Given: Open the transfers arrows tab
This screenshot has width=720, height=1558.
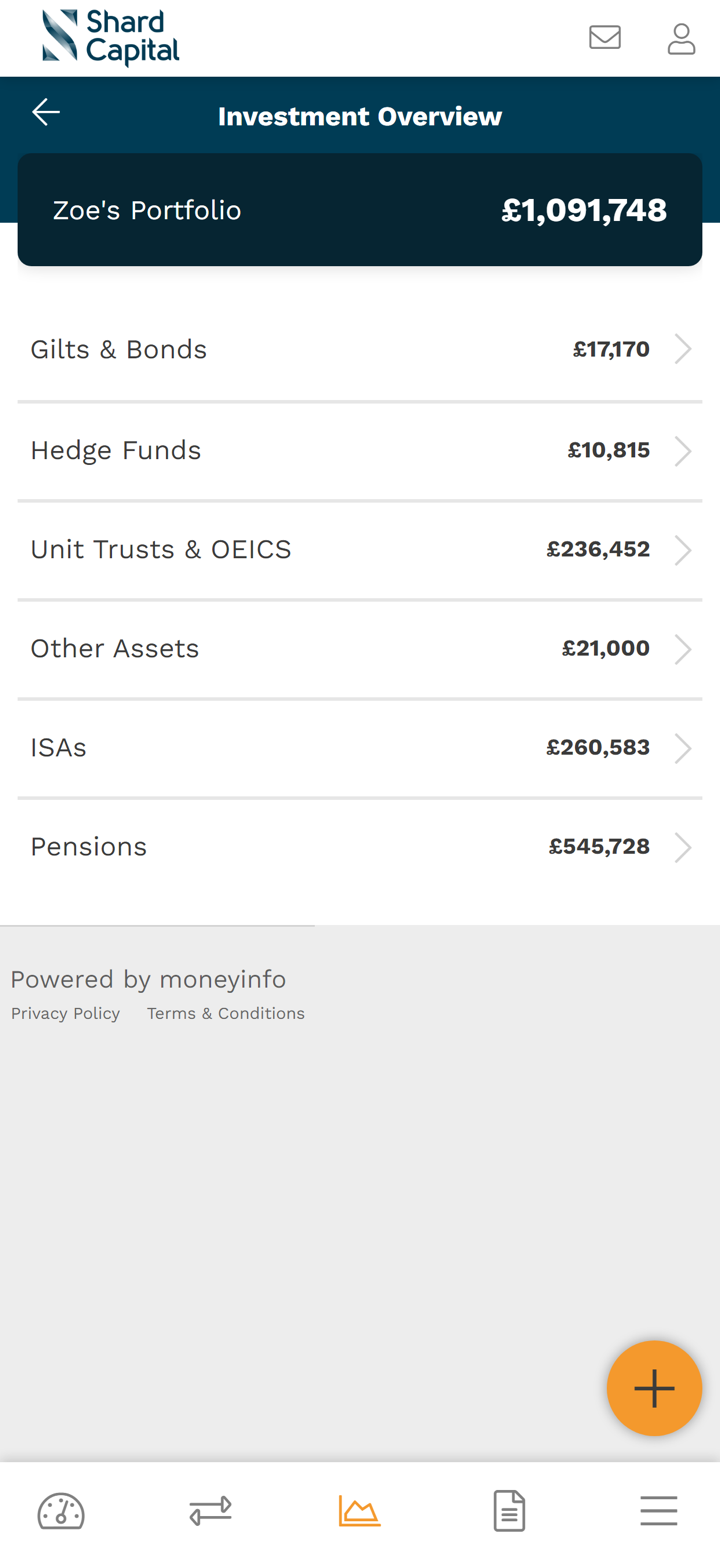Looking at the screenshot, I should (210, 1511).
